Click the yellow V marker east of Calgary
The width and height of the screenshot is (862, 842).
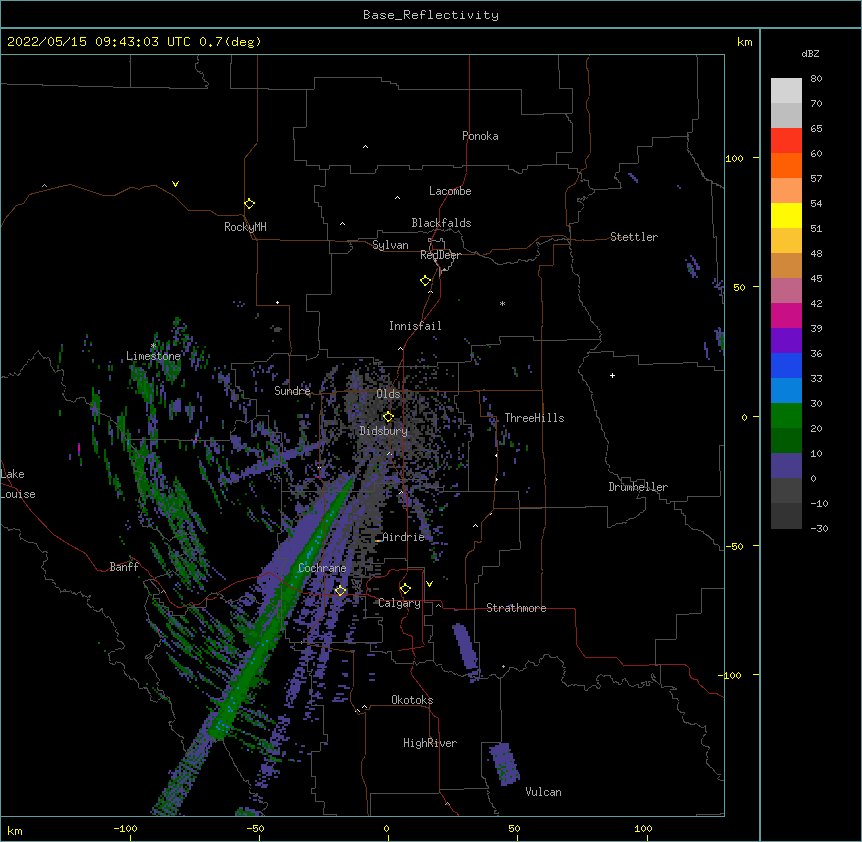point(429,584)
